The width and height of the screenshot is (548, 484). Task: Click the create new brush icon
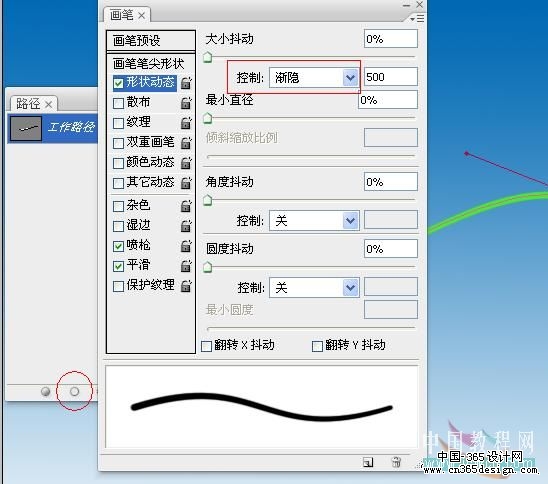(x=368, y=462)
